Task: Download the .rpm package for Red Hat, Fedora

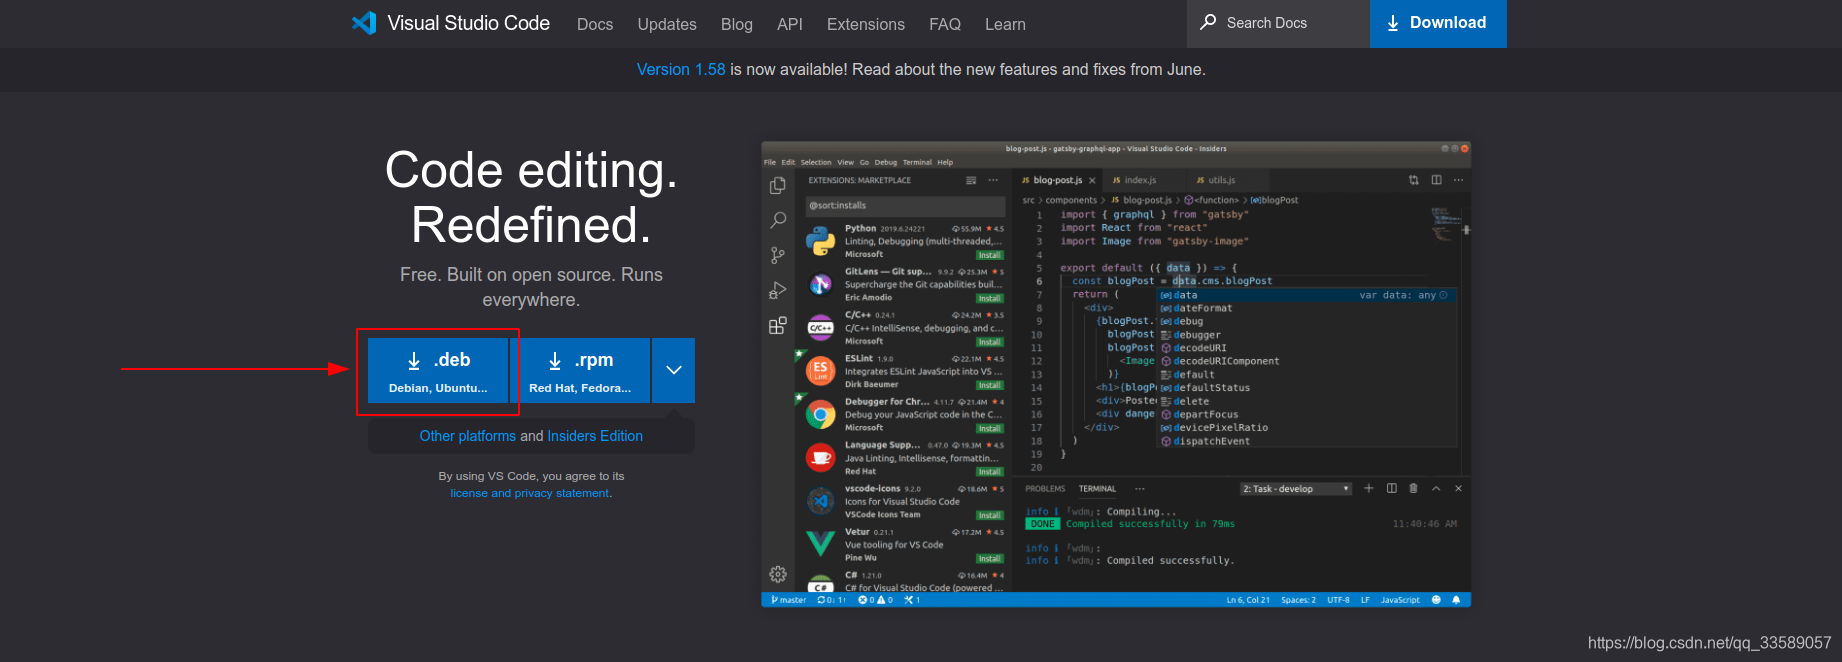Action: coord(580,371)
